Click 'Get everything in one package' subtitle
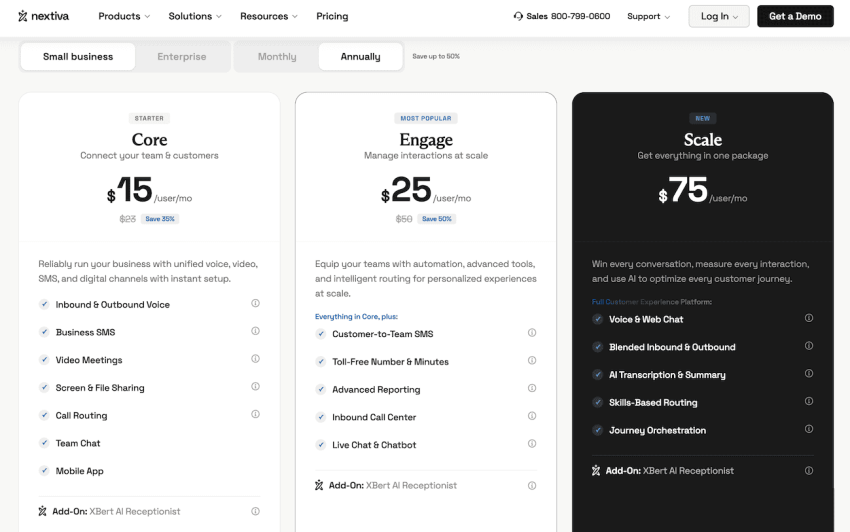The image size is (850, 532). tap(703, 156)
